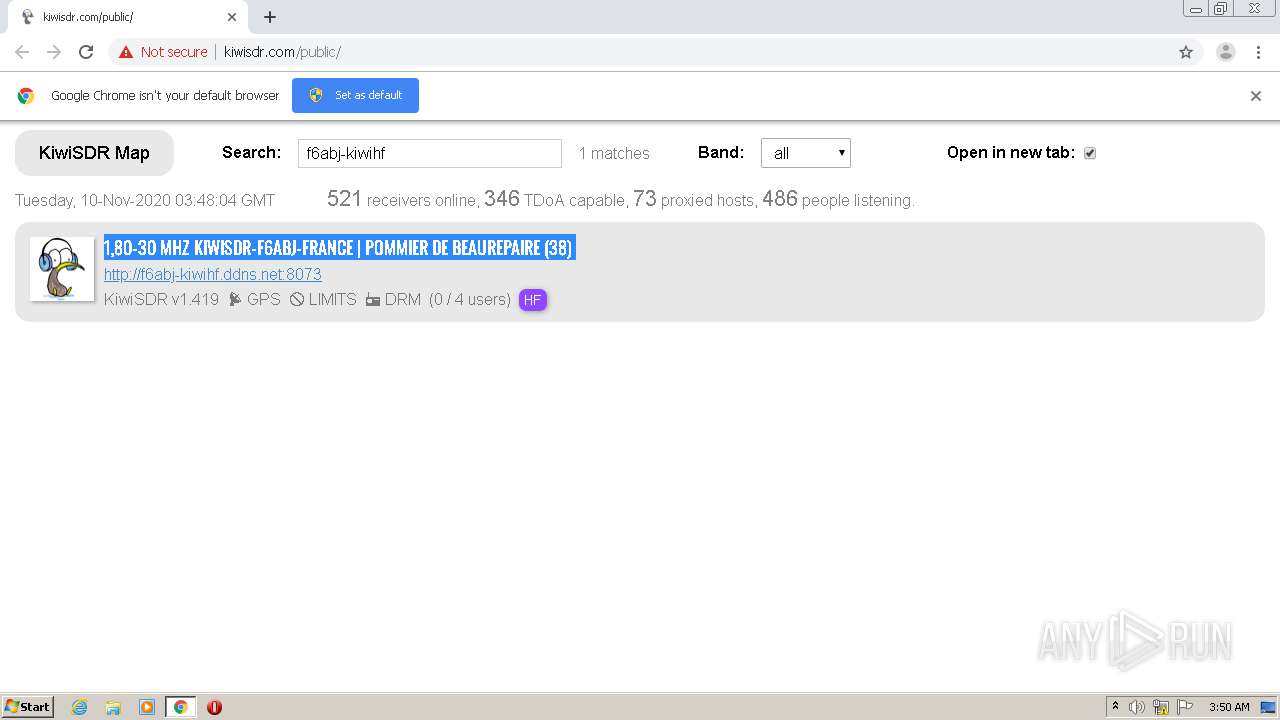Open the media player taskbar icon
The image size is (1280, 720).
147,707
